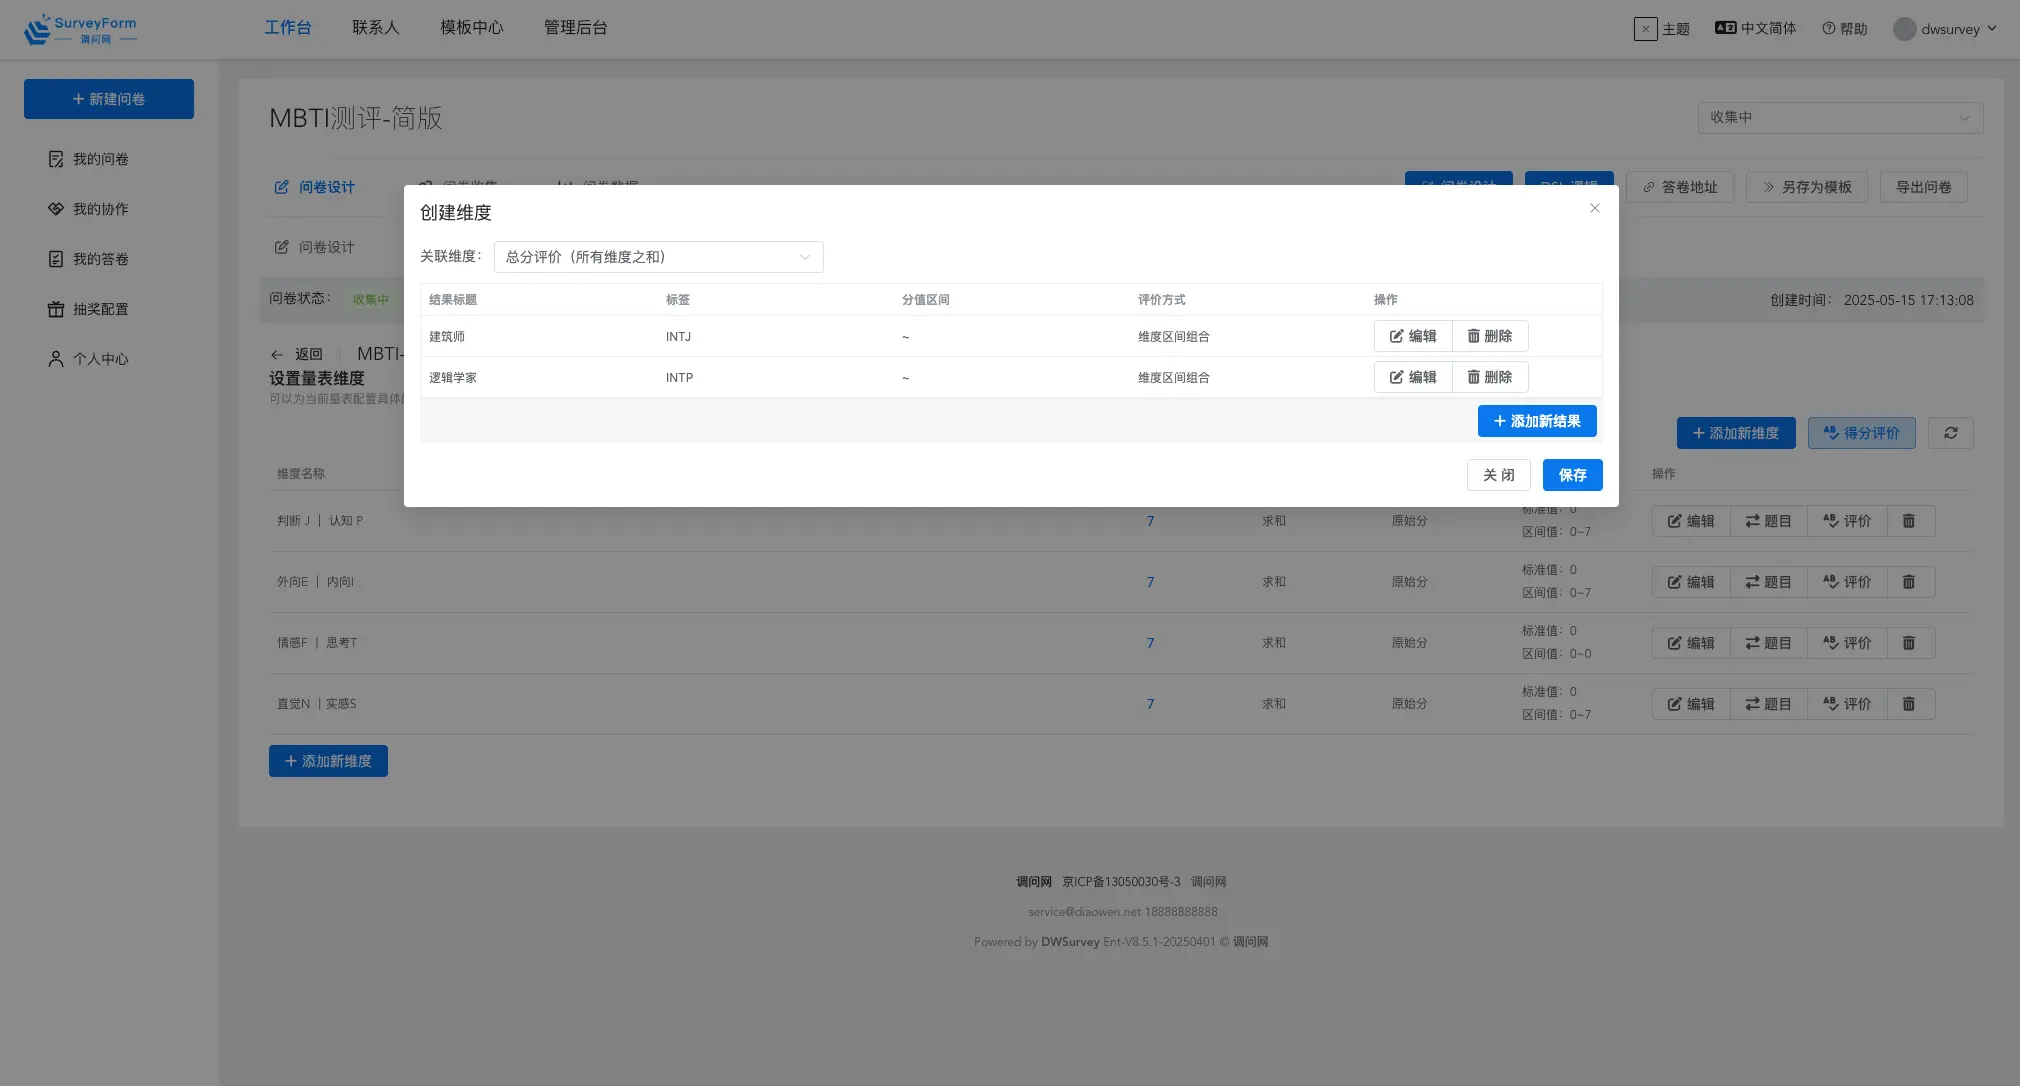2020x1086 pixels.
Task: Expand the 关联维度 dropdown
Action: coord(658,257)
